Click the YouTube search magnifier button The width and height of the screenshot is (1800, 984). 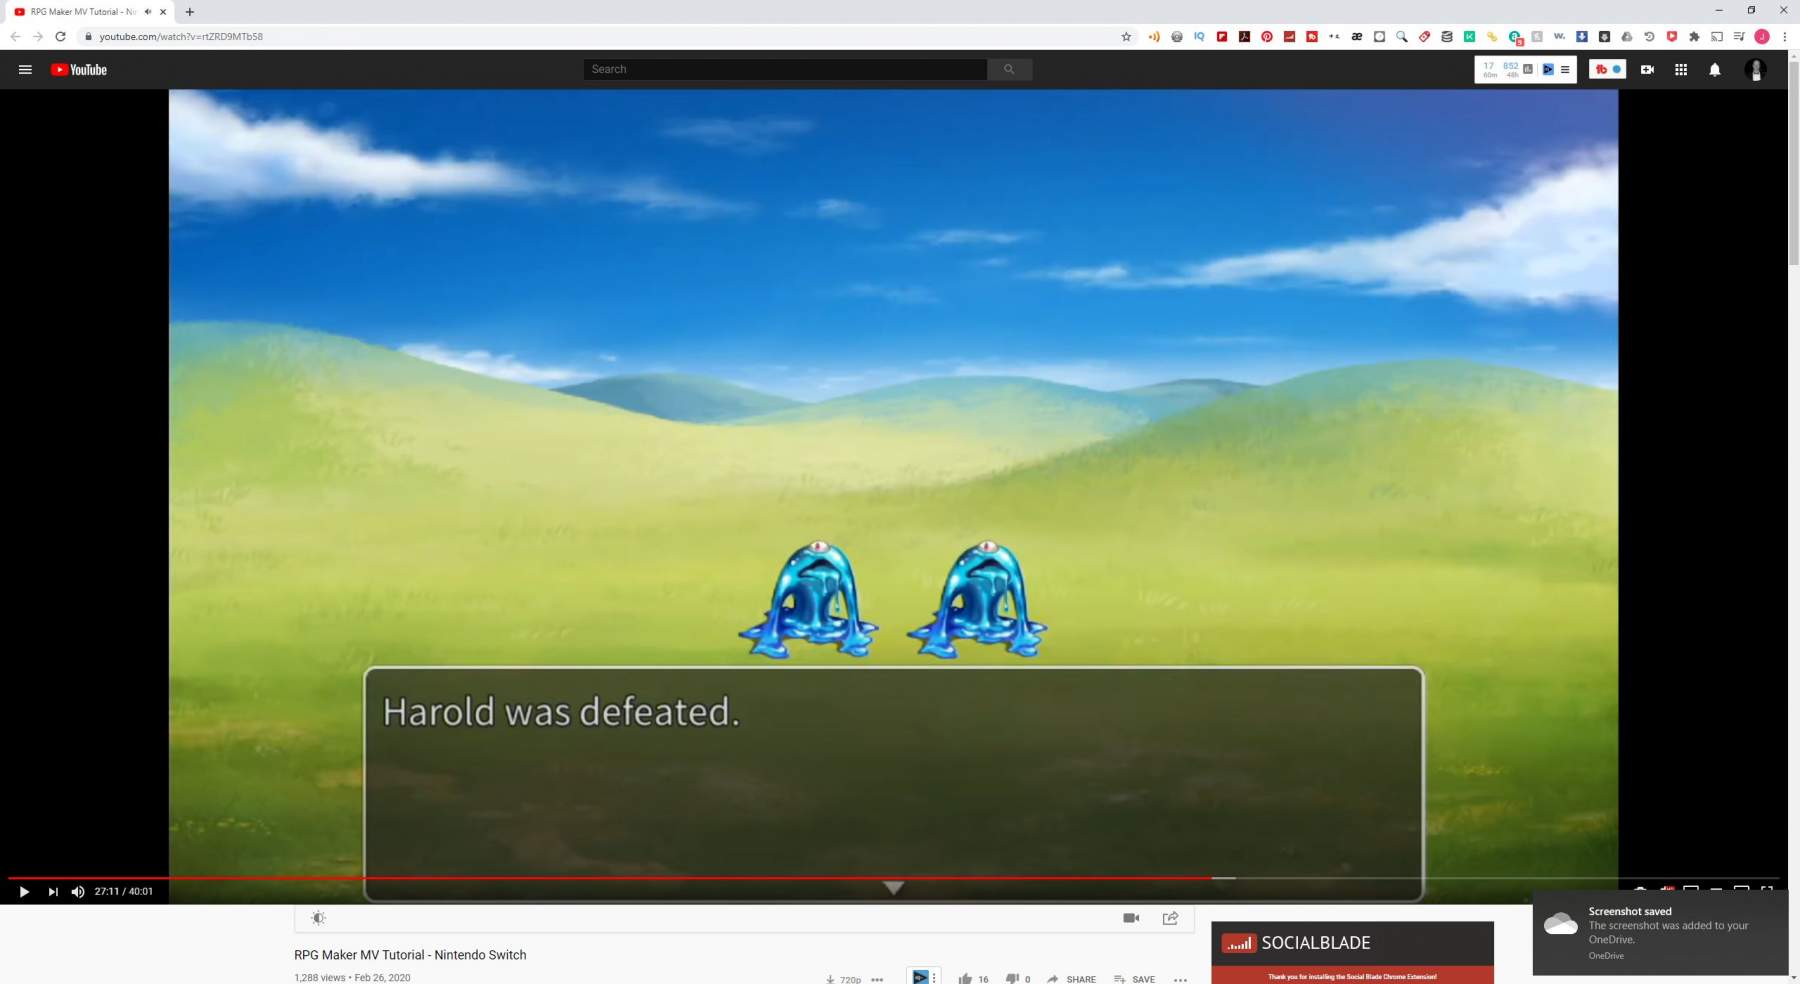coord(1009,69)
